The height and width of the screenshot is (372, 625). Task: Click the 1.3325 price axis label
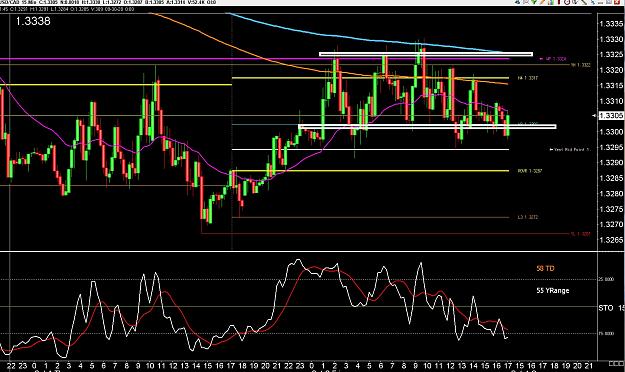coord(611,54)
